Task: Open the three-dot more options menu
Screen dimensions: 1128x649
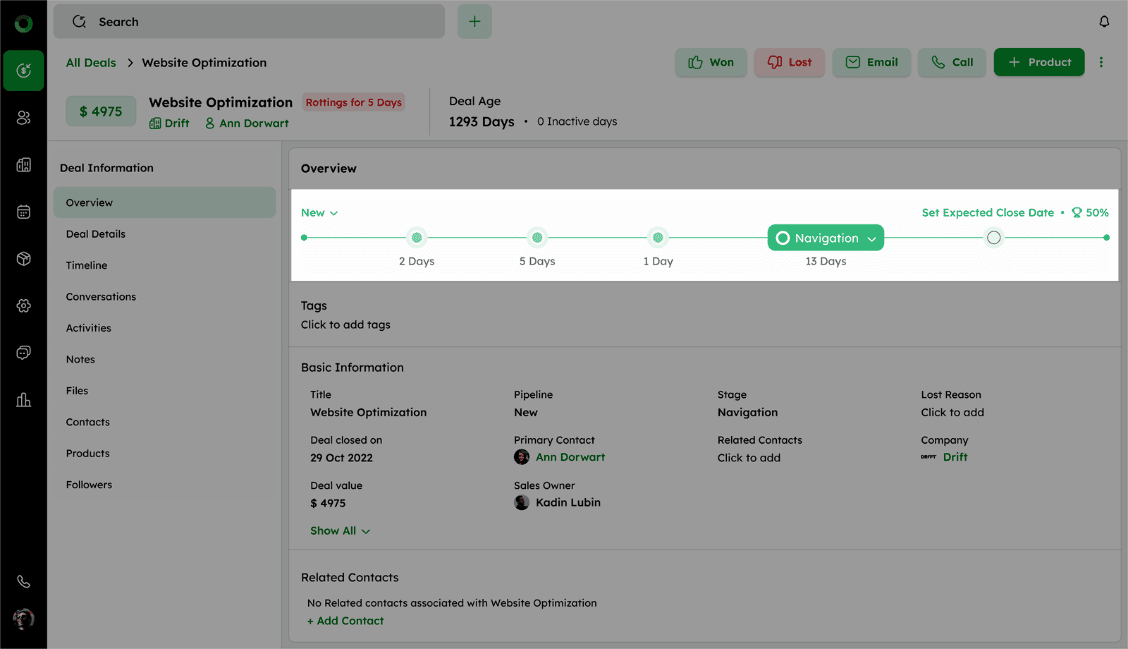Action: point(1101,62)
